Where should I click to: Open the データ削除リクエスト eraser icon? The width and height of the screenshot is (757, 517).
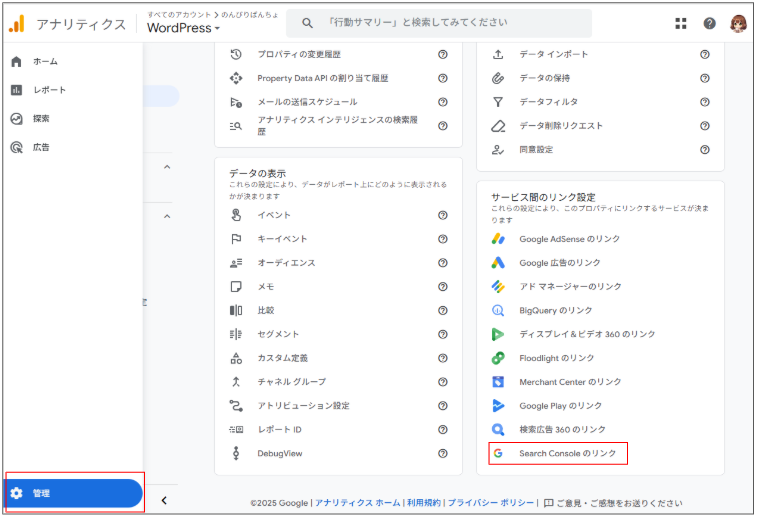pos(498,126)
